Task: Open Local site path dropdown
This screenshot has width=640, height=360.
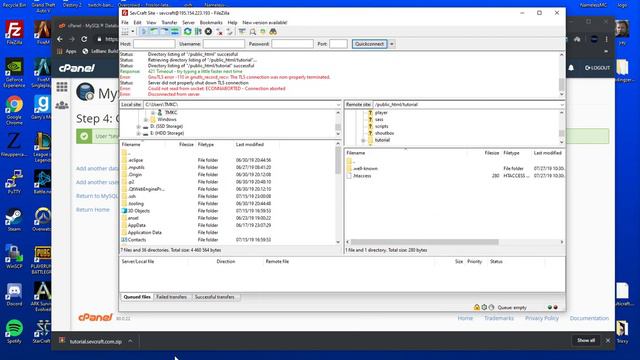Action: [338, 105]
